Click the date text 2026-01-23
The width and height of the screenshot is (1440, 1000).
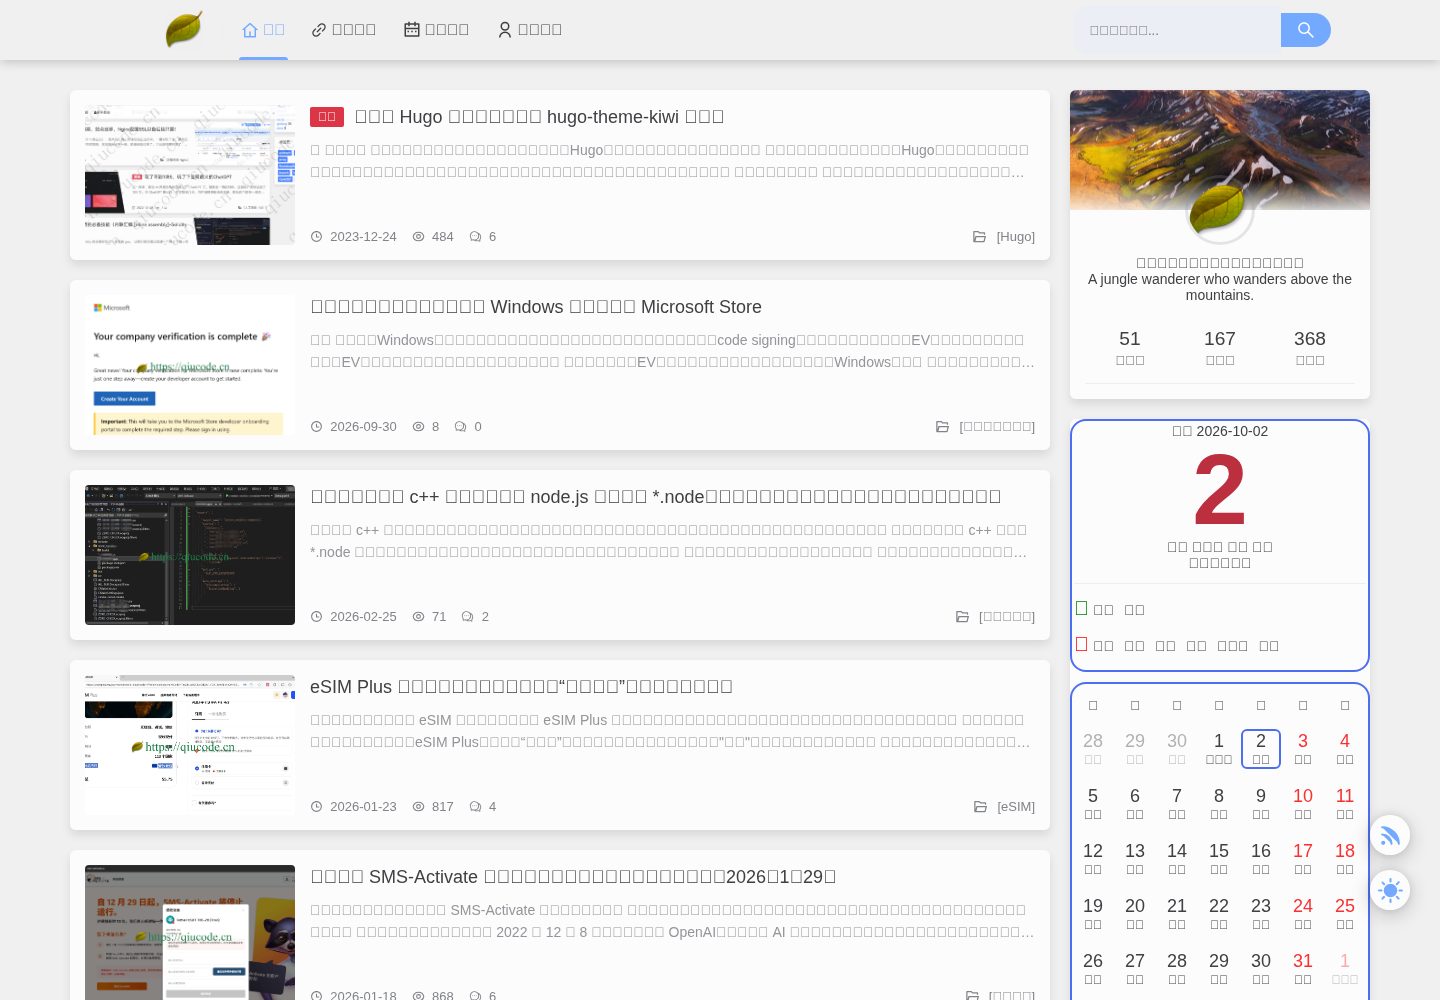click(x=363, y=807)
